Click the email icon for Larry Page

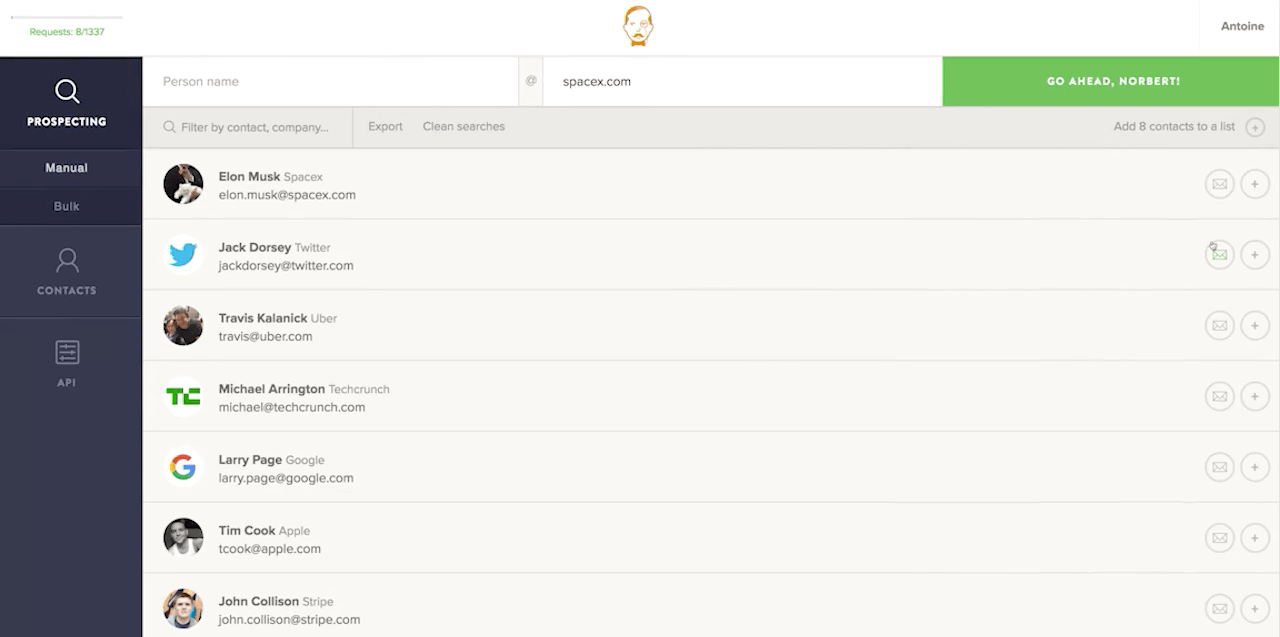point(1219,467)
